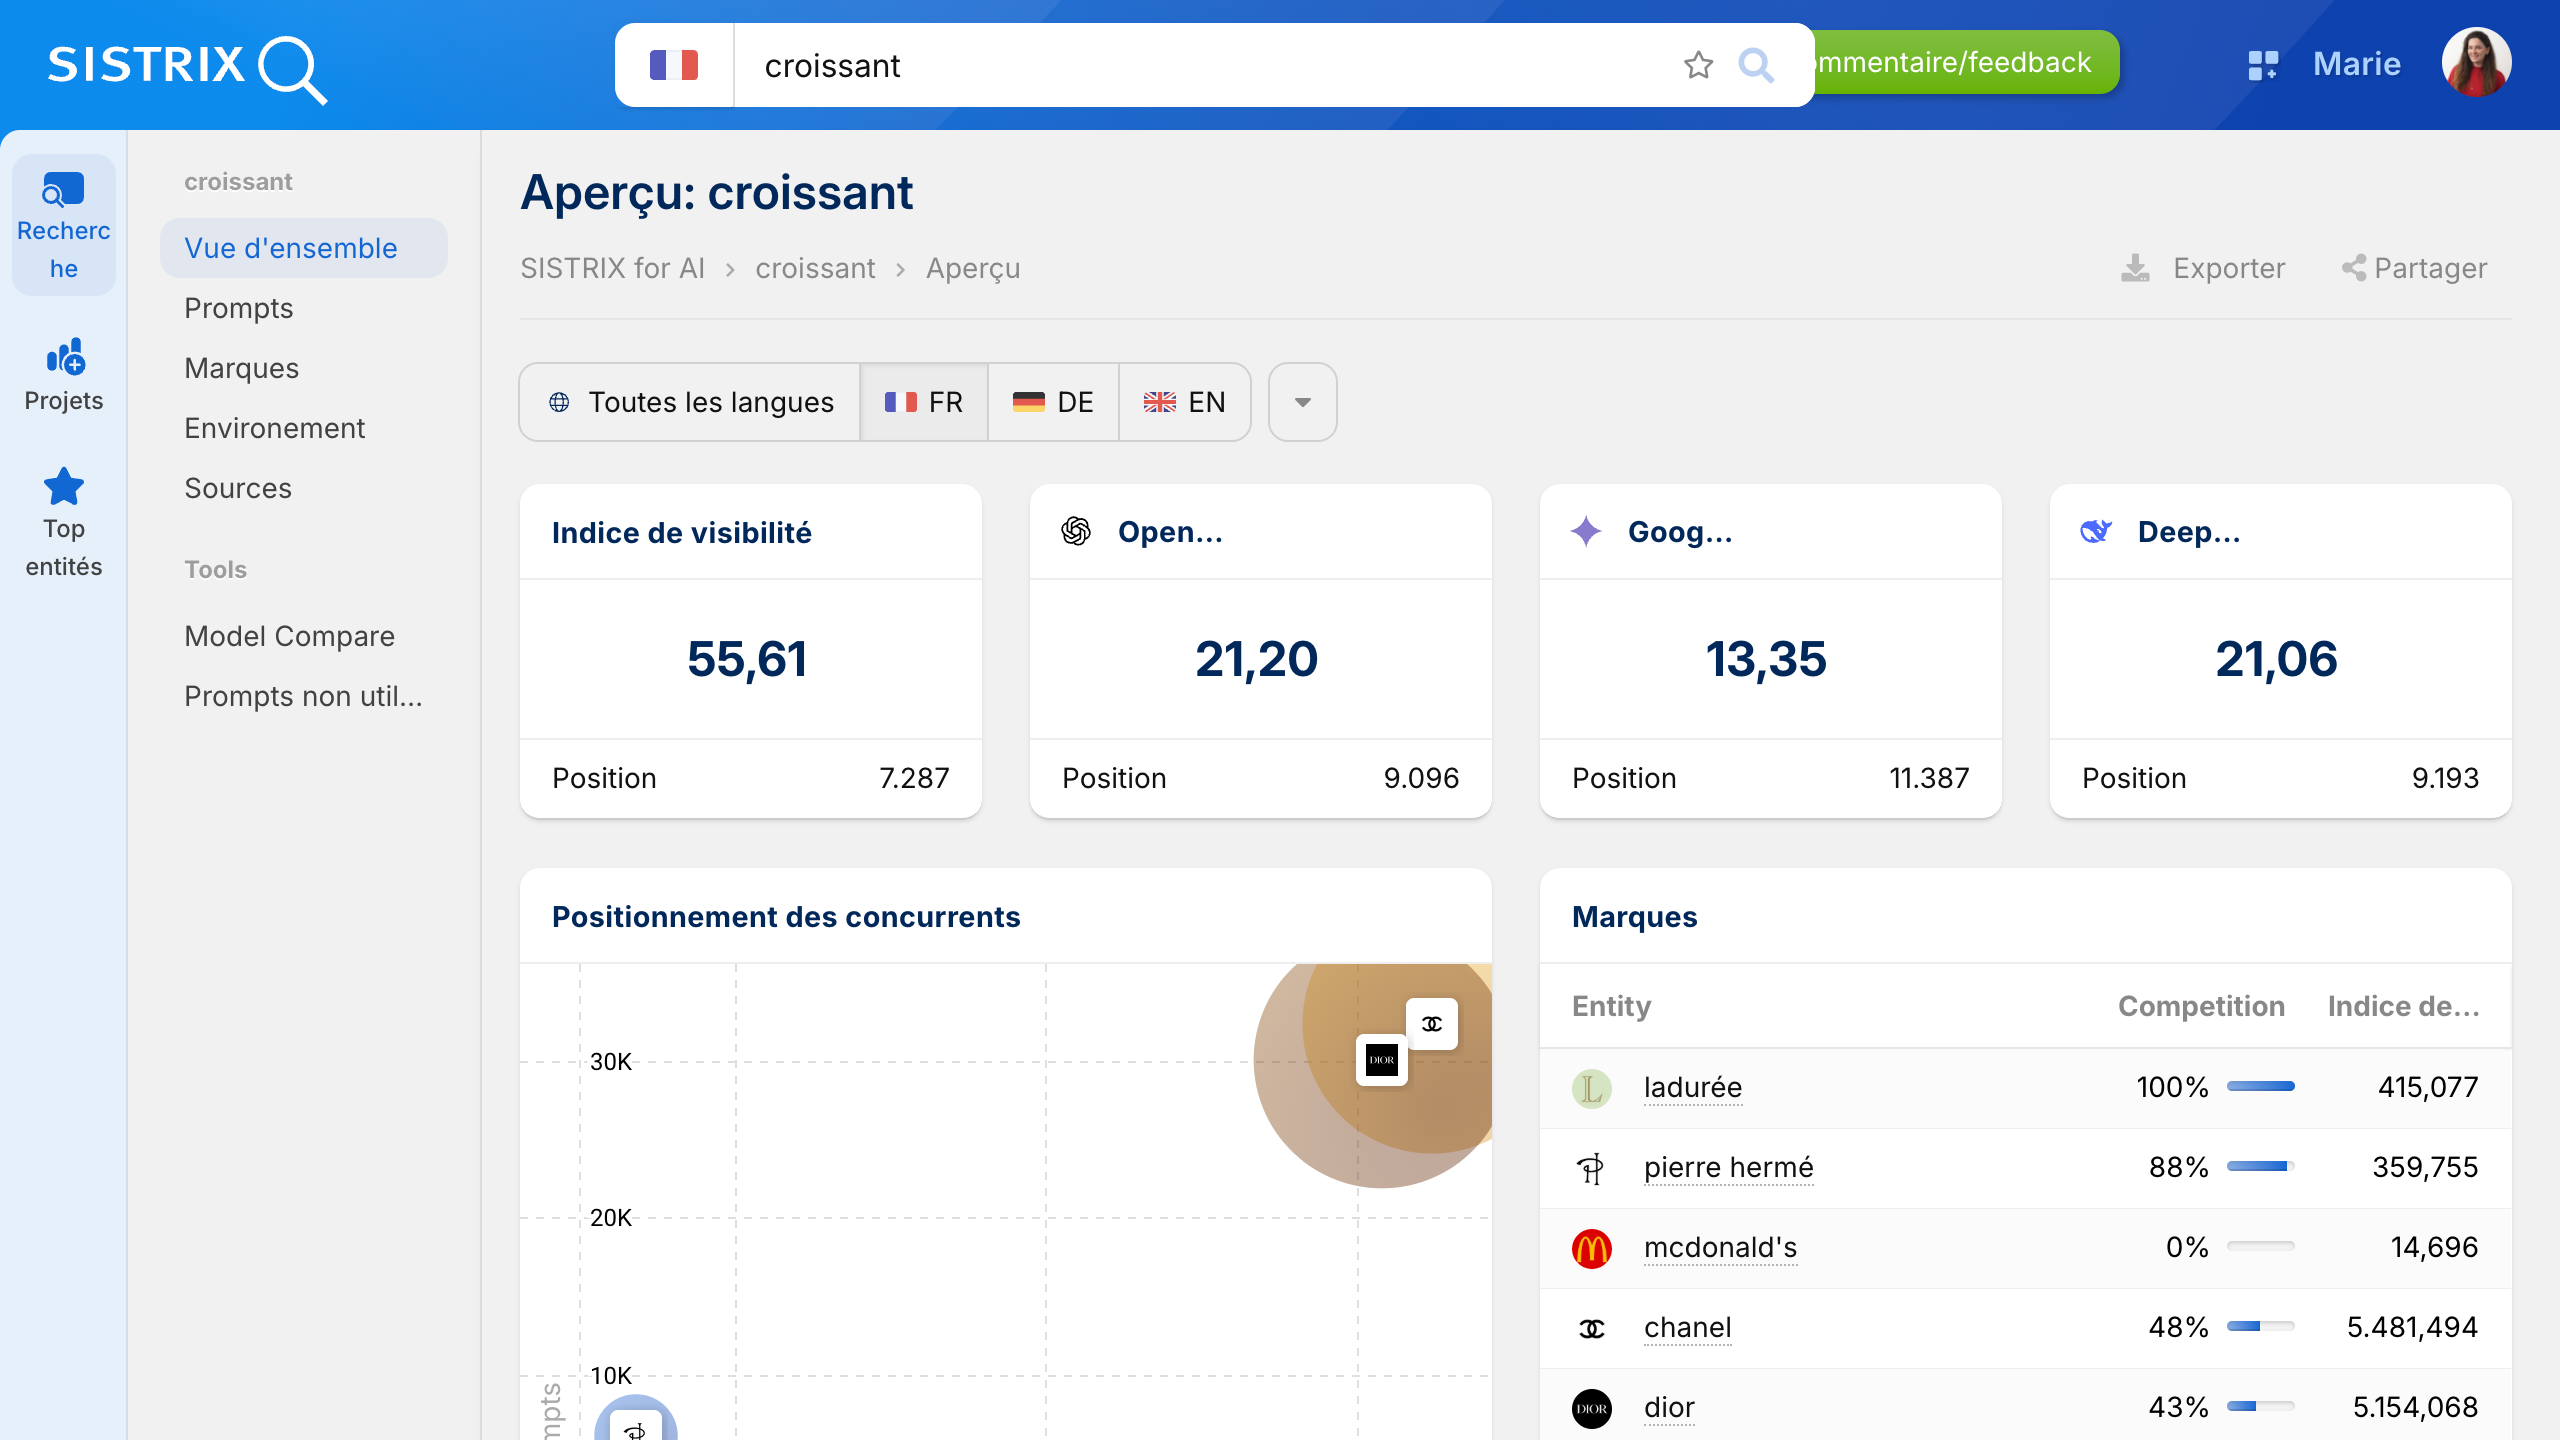Click SISTRIX for AI breadcrumb
2560x1440 pixels.
(612, 268)
